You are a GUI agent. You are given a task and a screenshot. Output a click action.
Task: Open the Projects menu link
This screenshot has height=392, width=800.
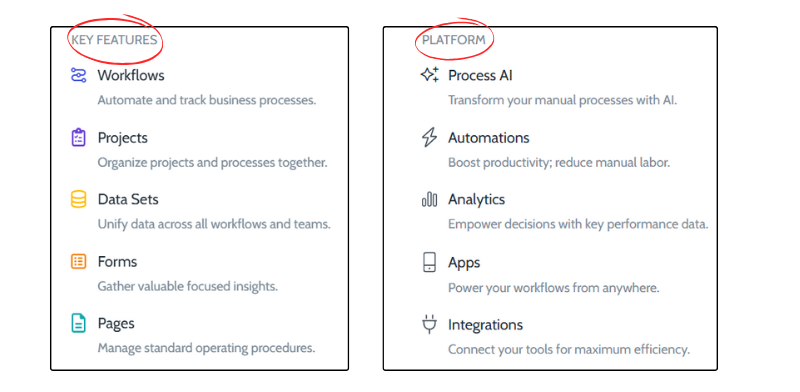(x=122, y=138)
